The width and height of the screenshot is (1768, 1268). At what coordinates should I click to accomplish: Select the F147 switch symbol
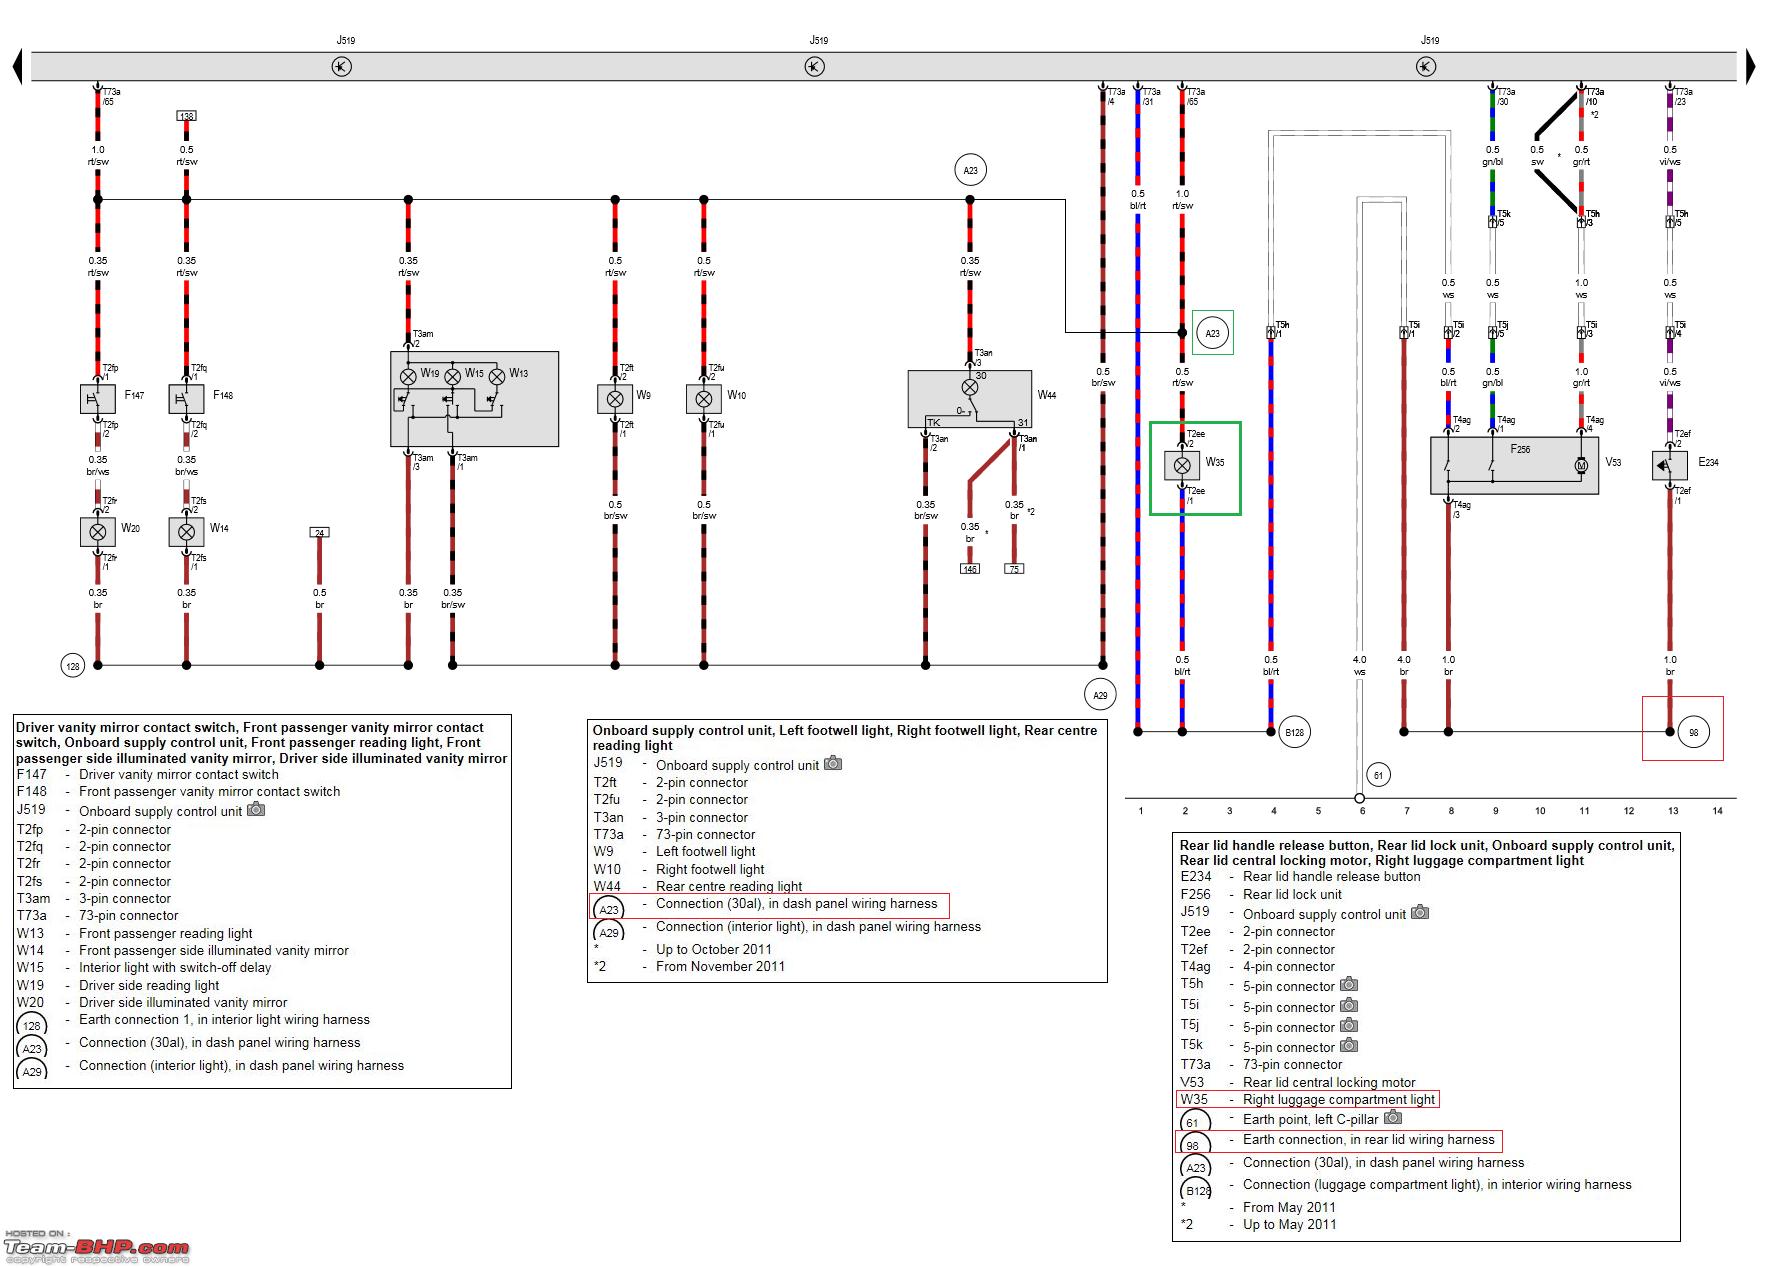click(98, 399)
